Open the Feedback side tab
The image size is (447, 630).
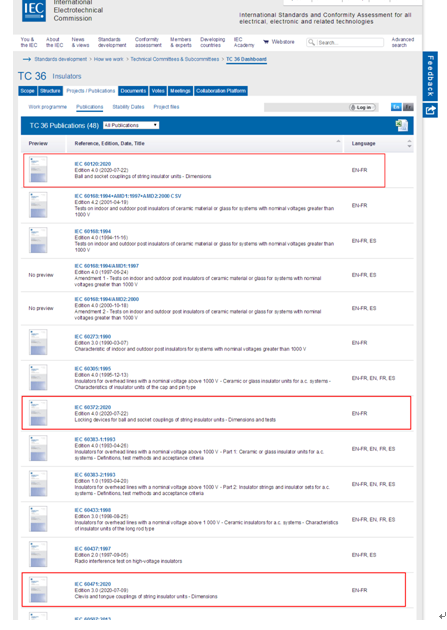pos(430,76)
